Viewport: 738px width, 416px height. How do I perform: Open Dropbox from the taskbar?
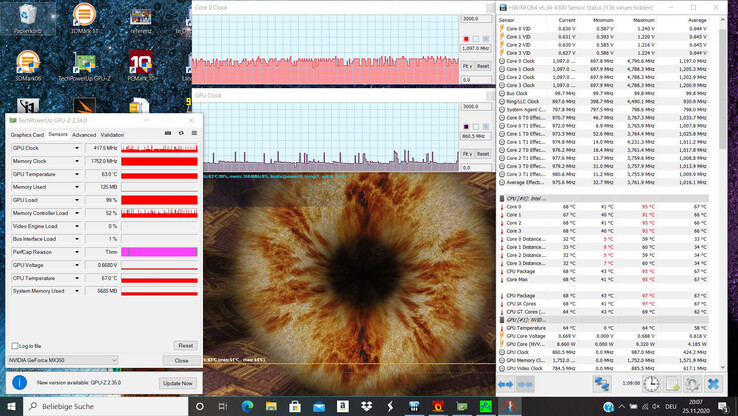point(367,407)
